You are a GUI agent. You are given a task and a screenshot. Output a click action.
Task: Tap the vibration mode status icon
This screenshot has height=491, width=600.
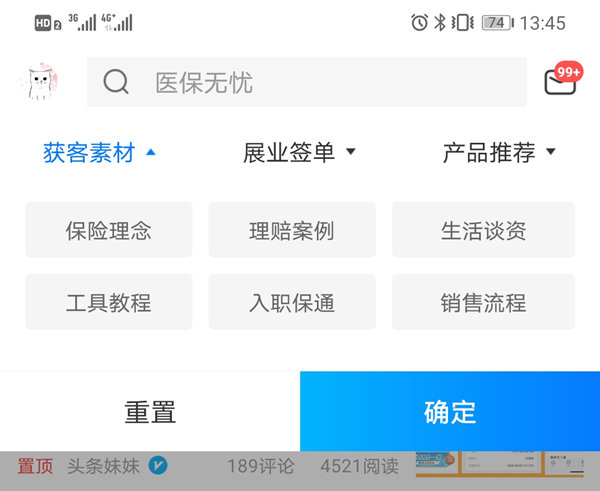462,22
